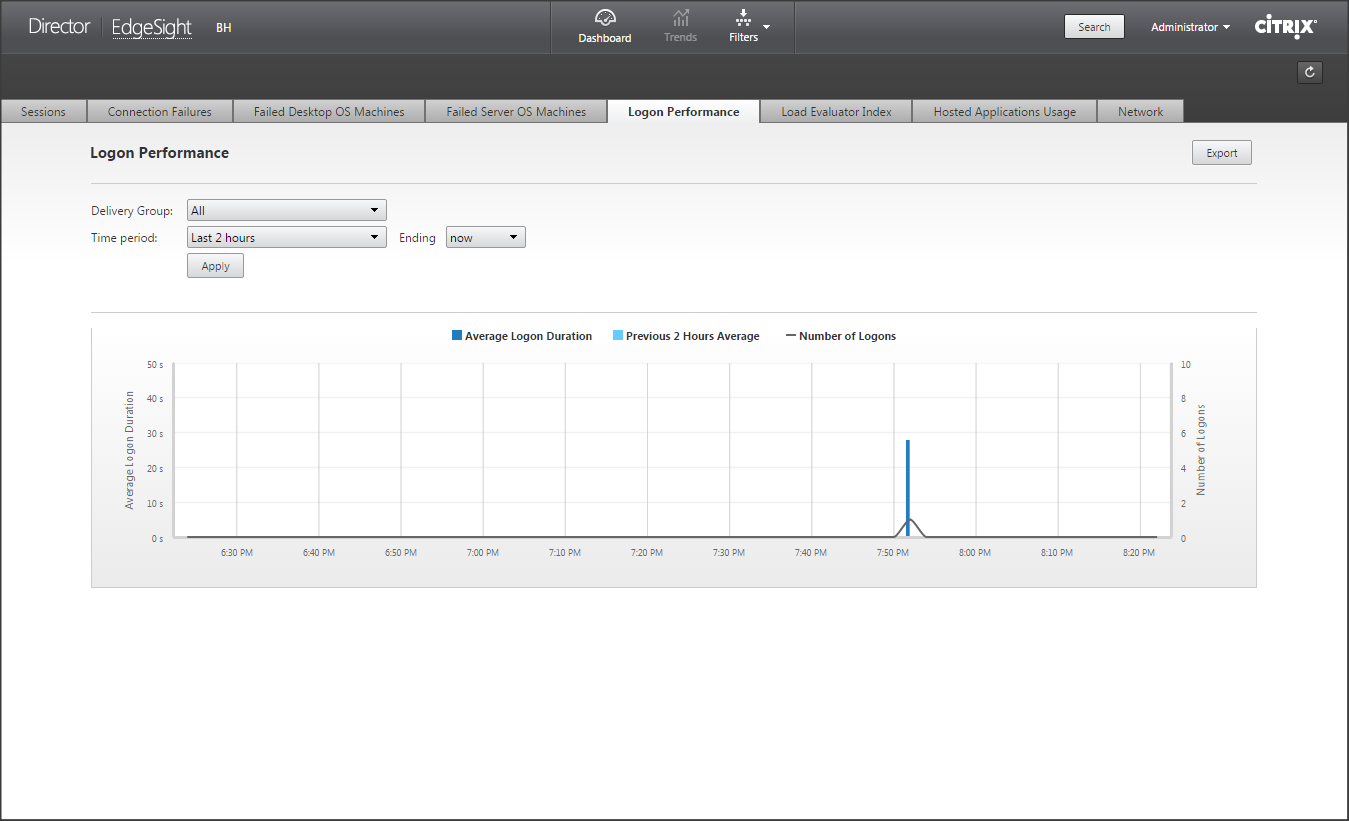Open the Time period dropdown

click(286, 237)
